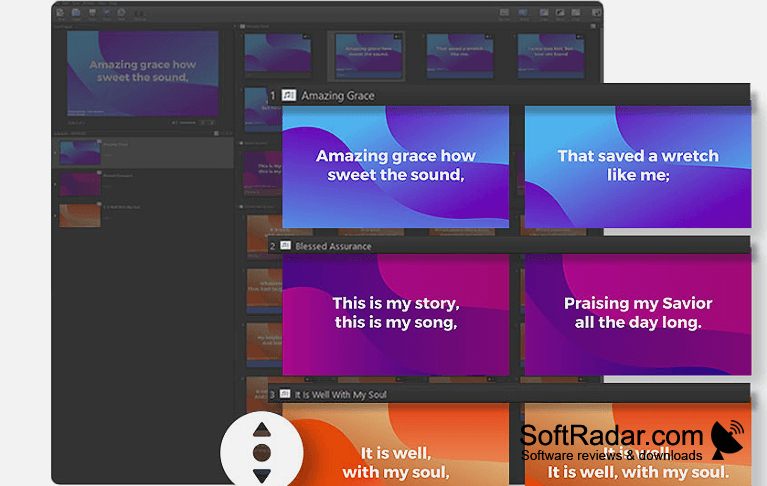This screenshot has height=486, width=767.
Task: Select the 'That saved a wretch like me' slide
Action: (638, 167)
